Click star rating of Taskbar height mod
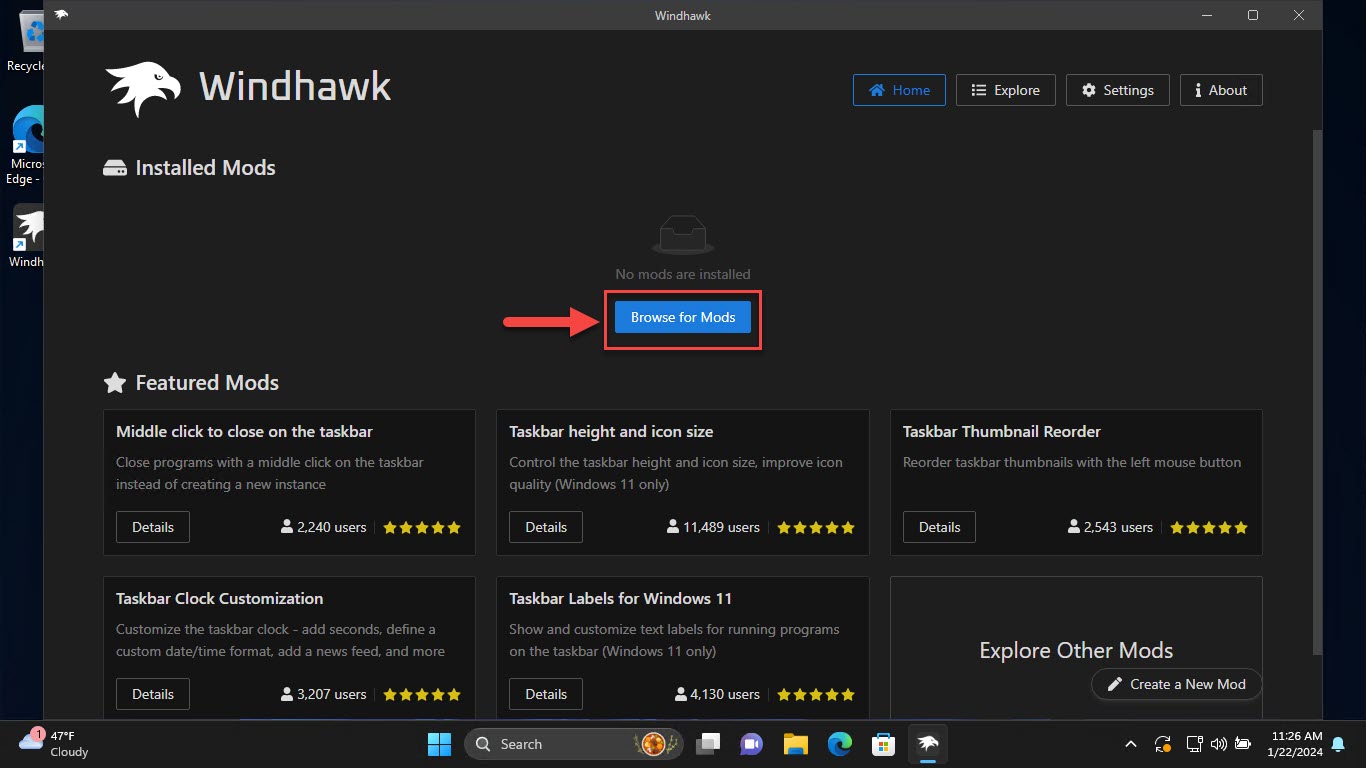The width and height of the screenshot is (1366, 768). click(x=816, y=527)
